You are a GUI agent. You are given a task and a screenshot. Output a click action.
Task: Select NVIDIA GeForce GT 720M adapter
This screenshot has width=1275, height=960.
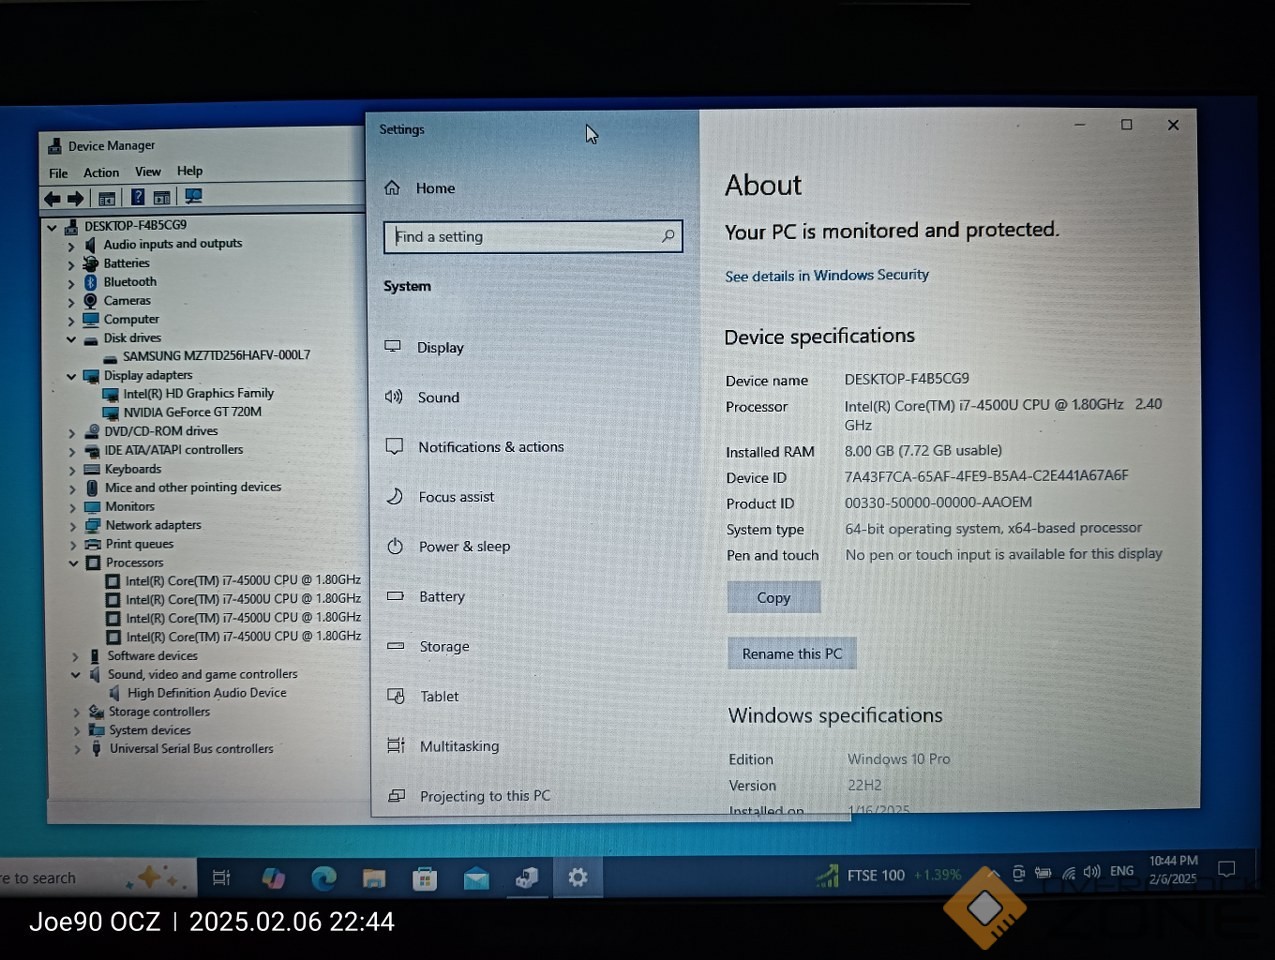[x=192, y=412]
